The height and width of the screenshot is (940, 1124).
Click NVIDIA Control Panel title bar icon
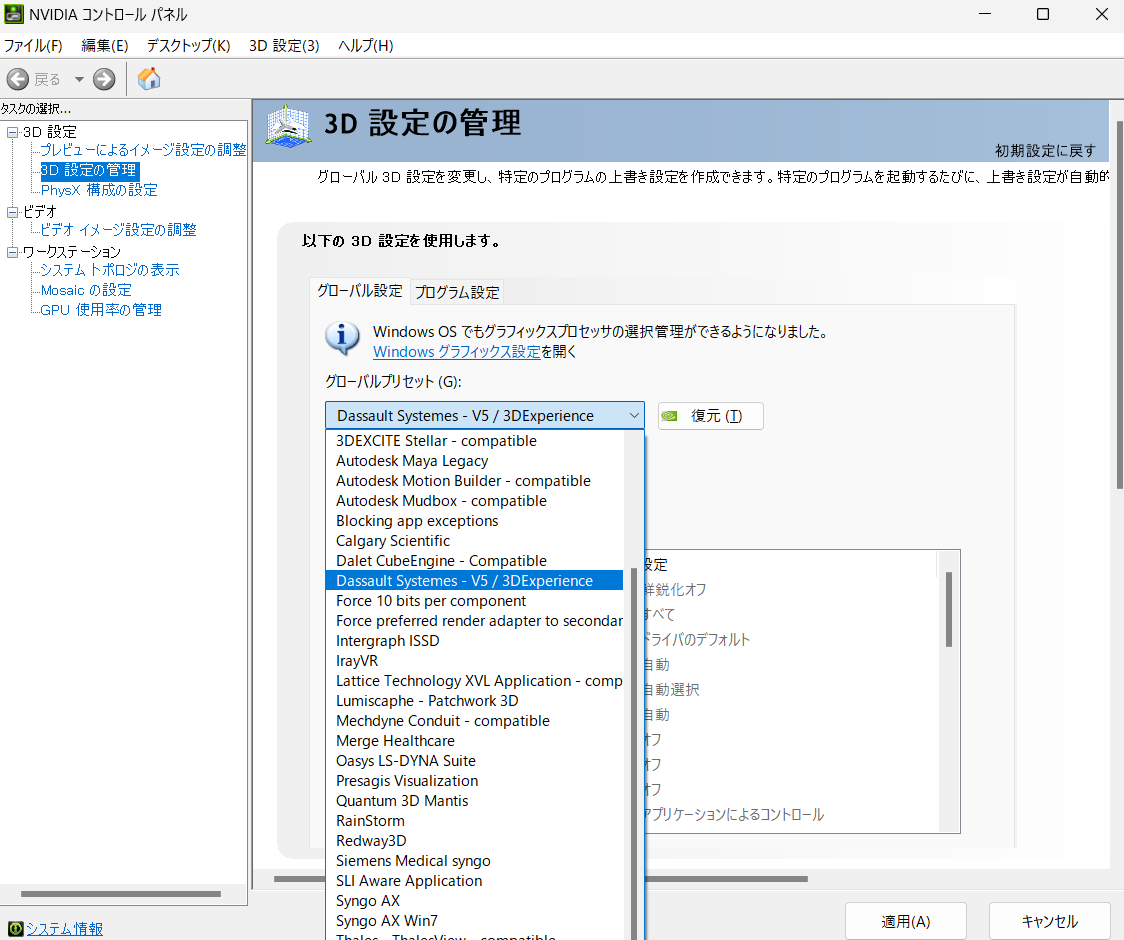point(14,14)
